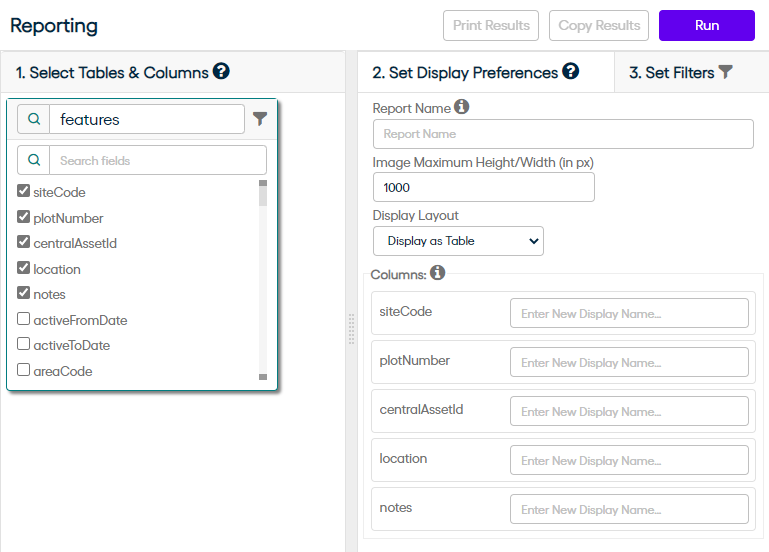Image resolution: width=769 pixels, height=552 pixels.
Task: Enable the activeFromDate checkbox
Action: (24, 320)
